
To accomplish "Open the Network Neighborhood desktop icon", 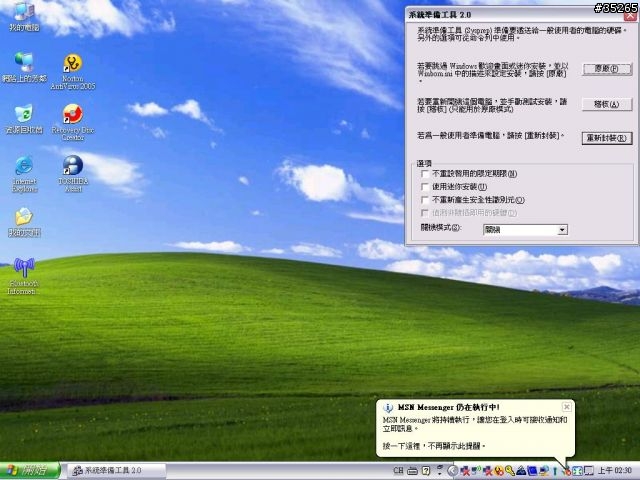I will click(x=24, y=67).
